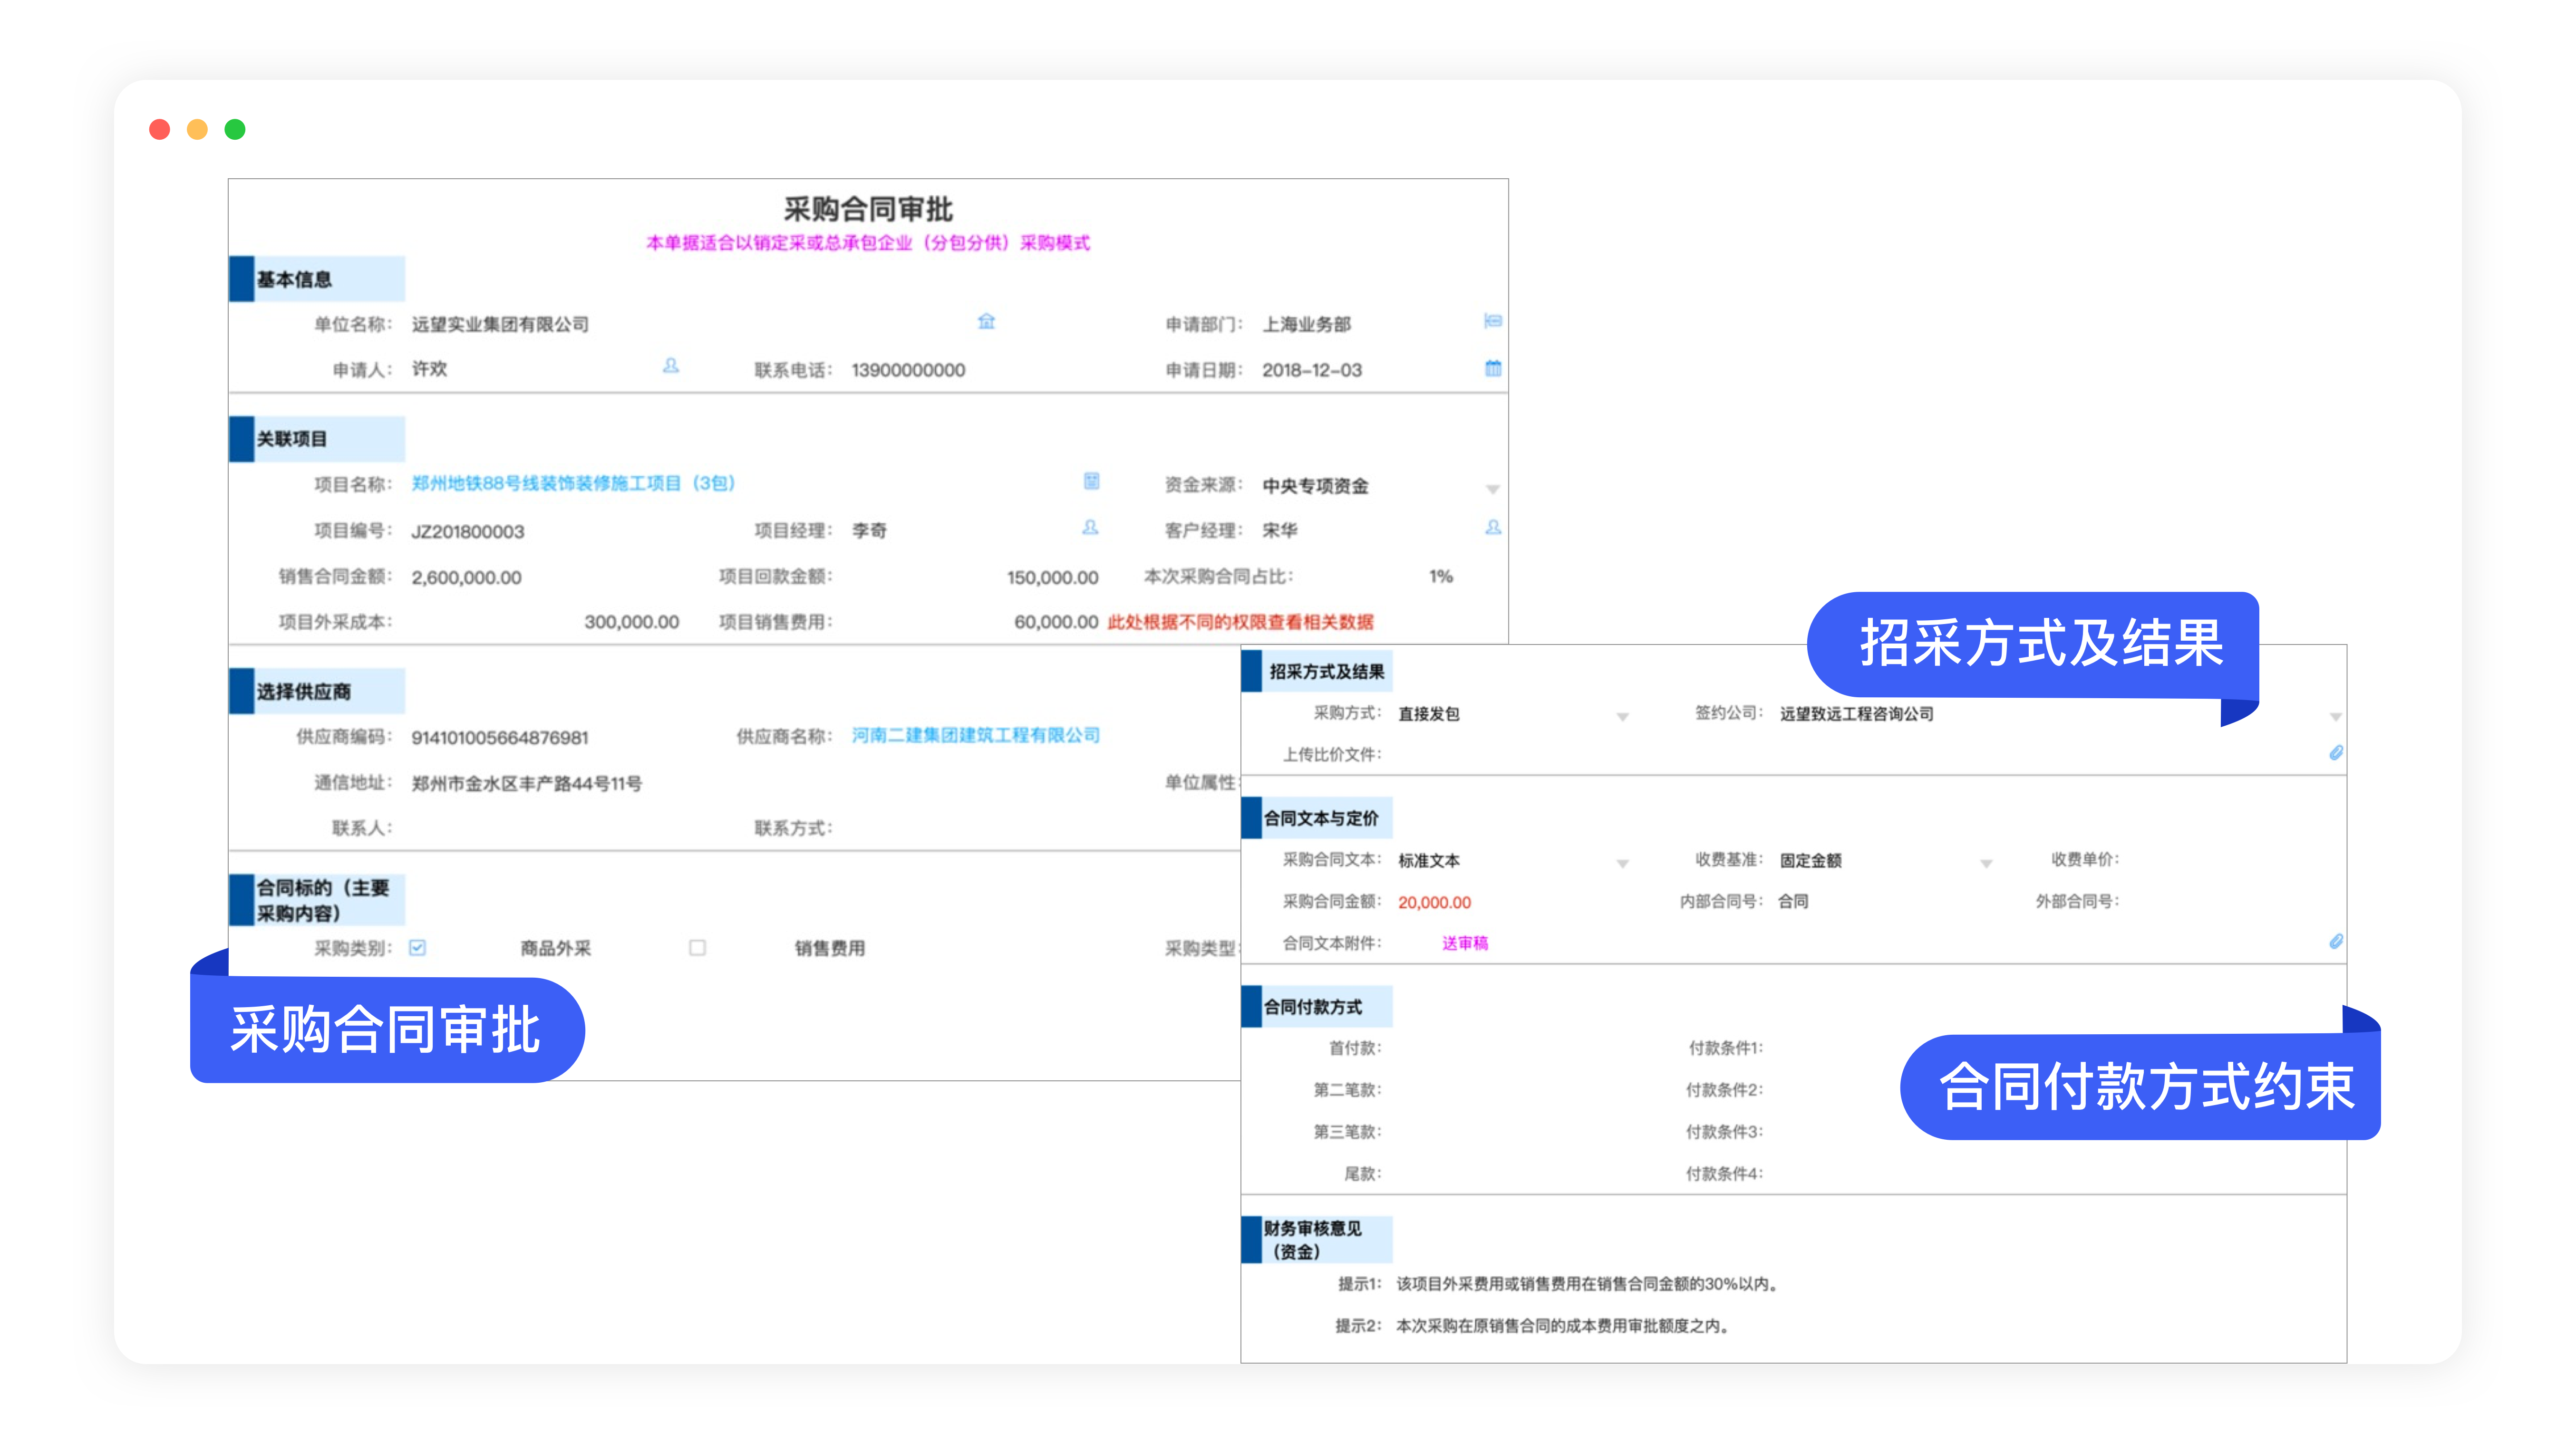
Task: Click the attachment paperclip for 上传比价文件
Action: pos(2335,753)
